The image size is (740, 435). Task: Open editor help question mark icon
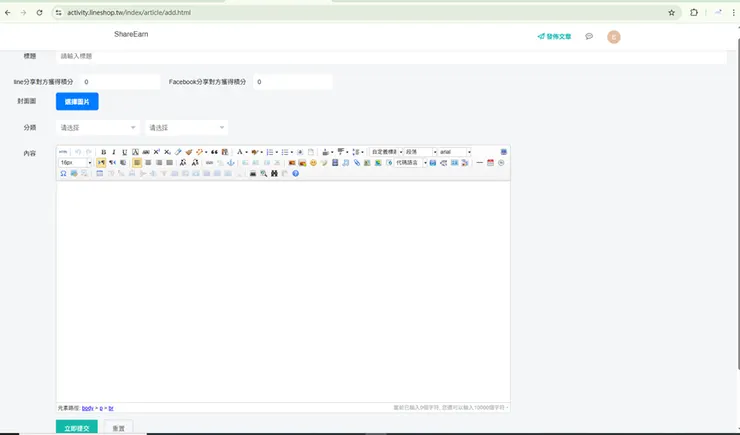click(x=295, y=174)
